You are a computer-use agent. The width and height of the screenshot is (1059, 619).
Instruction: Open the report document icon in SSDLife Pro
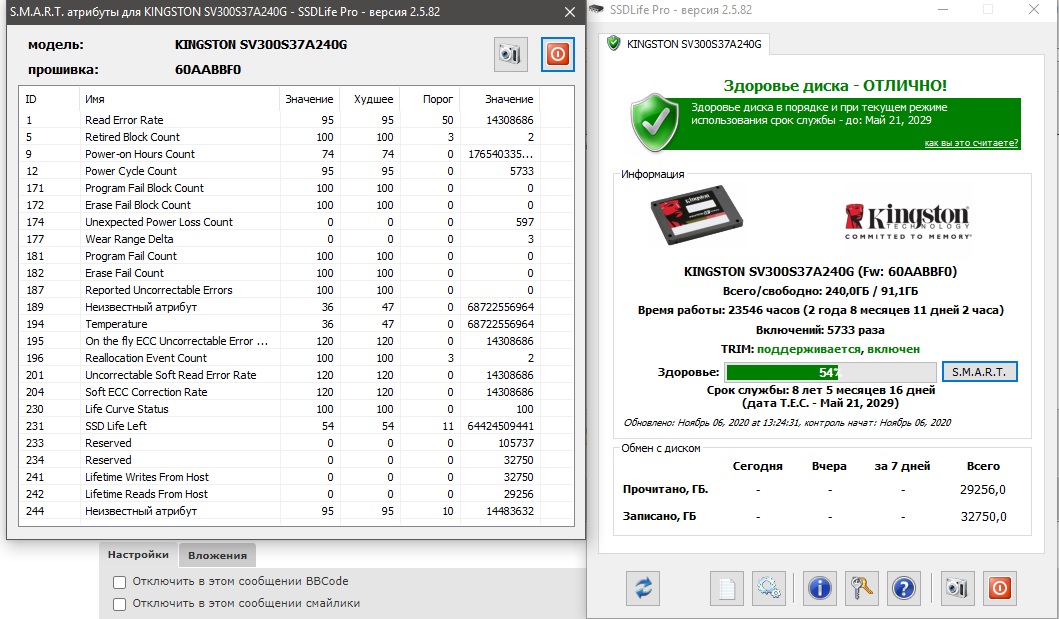pos(727,588)
